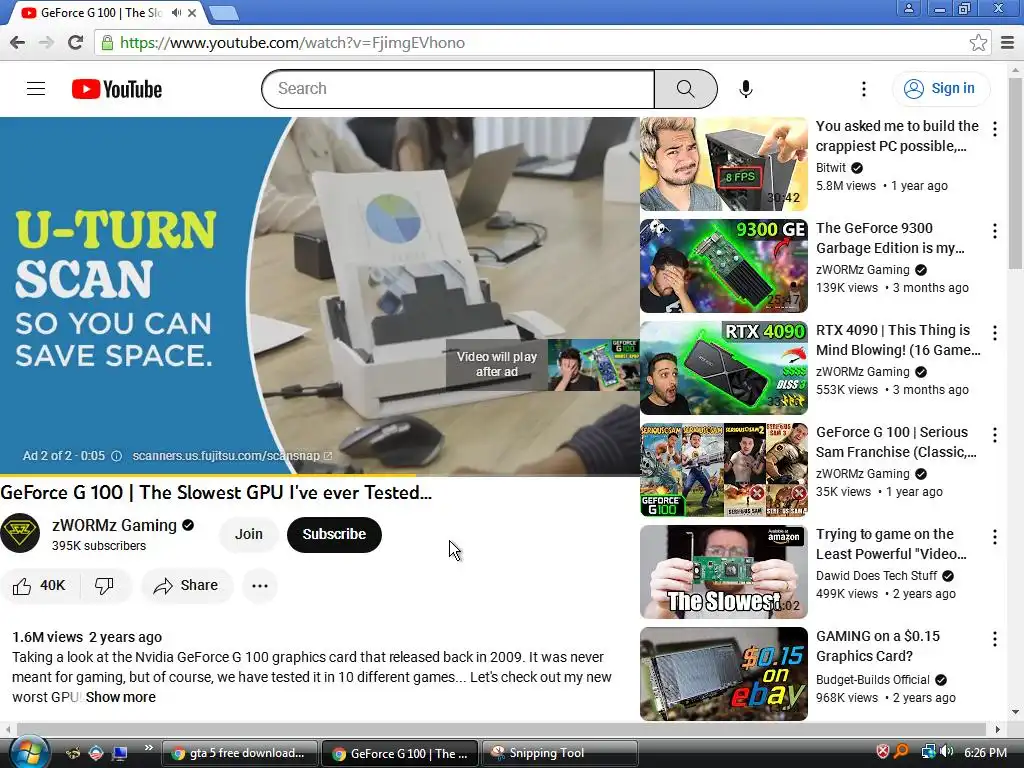This screenshot has height=768, width=1024.
Task: Expand description with Show more
Action: 121,697
